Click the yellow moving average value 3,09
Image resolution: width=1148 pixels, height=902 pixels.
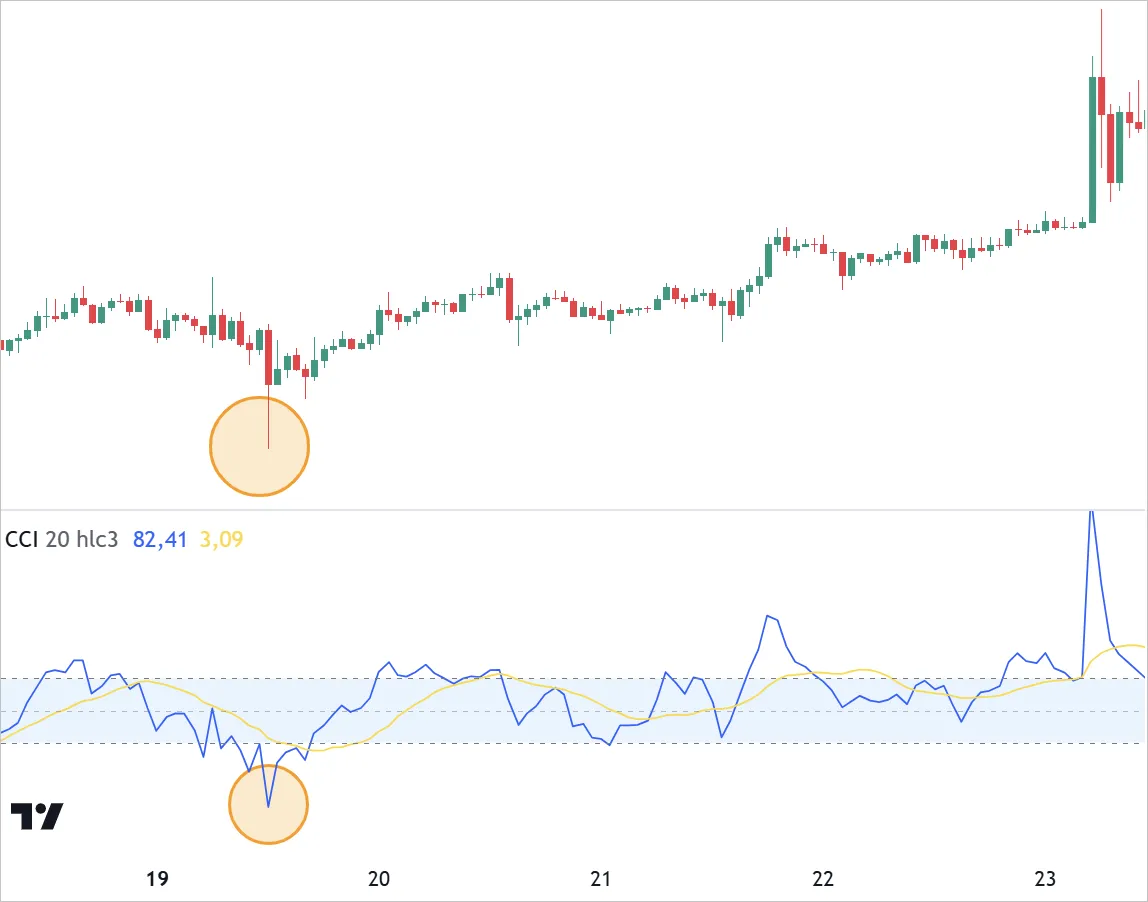coord(221,540)
